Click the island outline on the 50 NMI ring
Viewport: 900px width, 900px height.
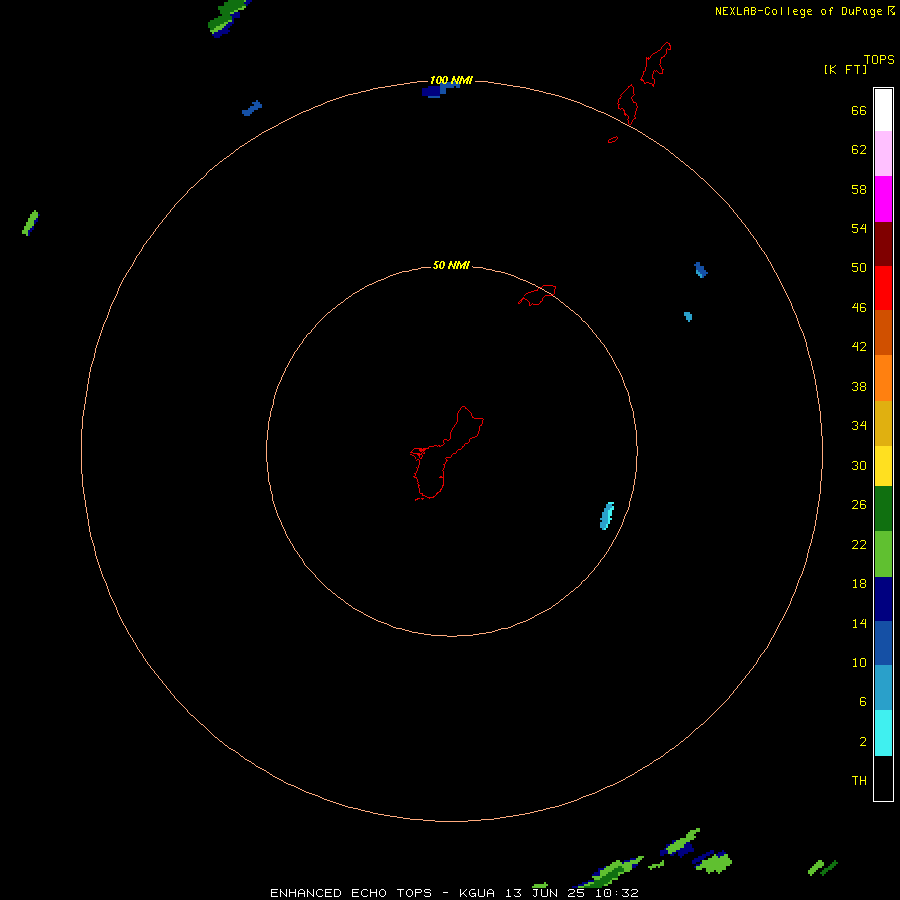(x=537, y=295)
